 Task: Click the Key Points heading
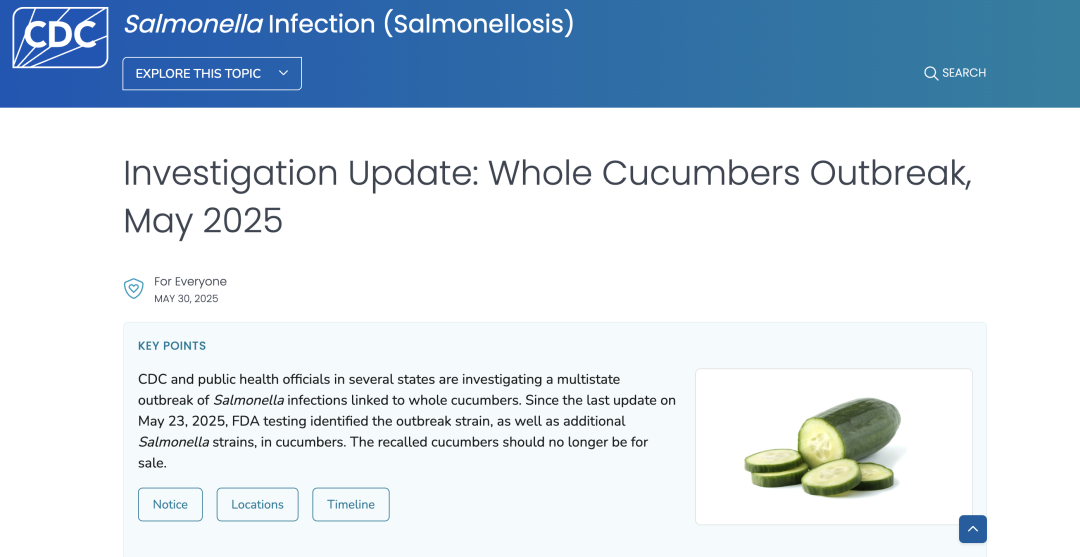(x=172, y=346)
